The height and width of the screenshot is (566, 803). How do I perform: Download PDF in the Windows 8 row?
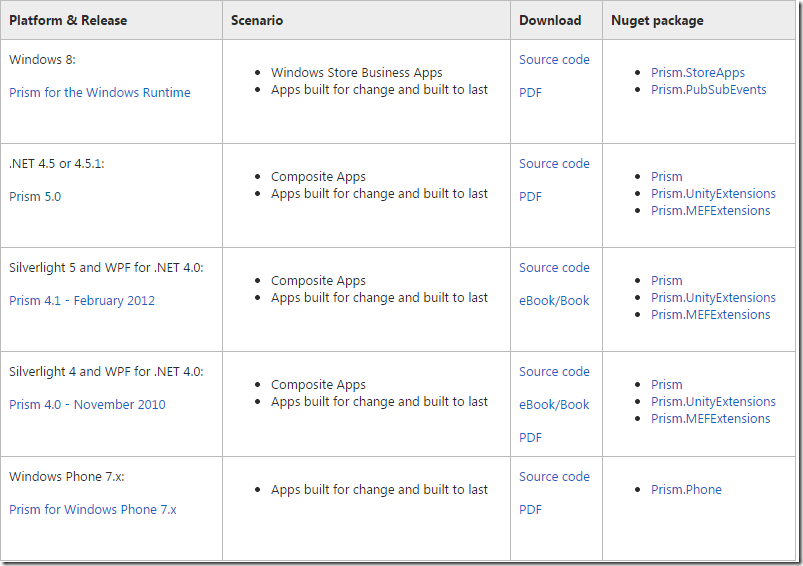[x=530, y=93]
